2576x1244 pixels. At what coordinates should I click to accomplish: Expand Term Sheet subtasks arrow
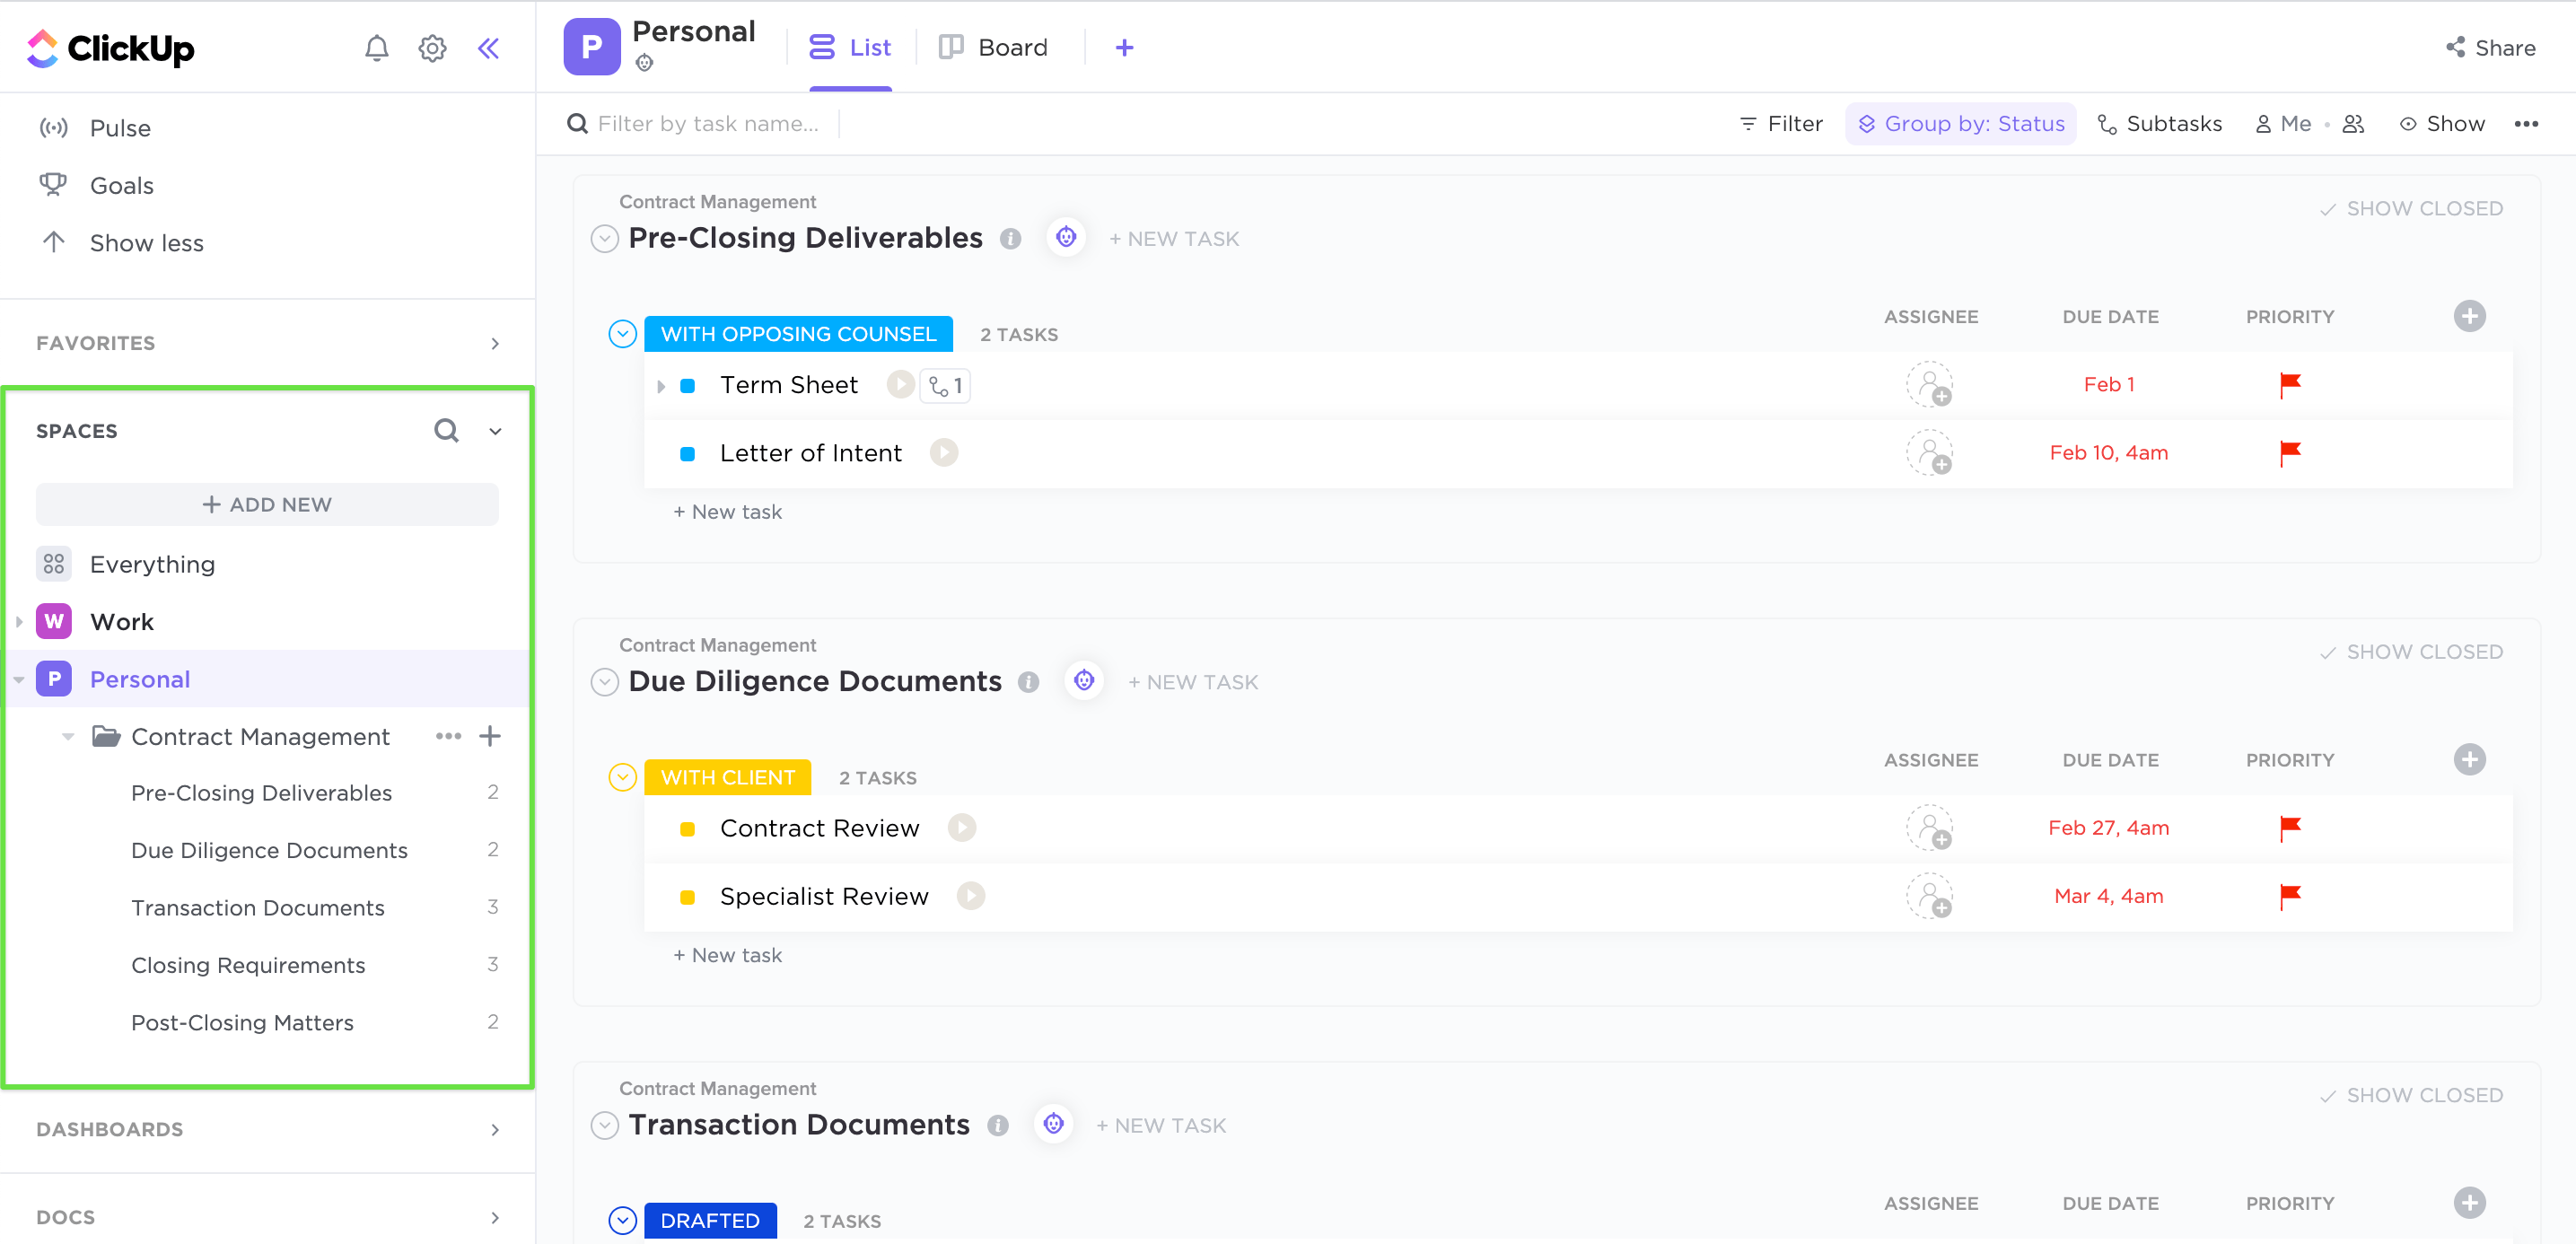tap(661, 386)
